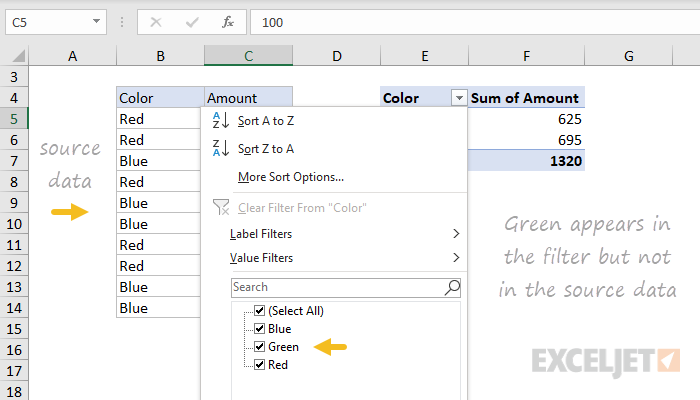Uncheck the Red filter checkbox

click(260, 365)
